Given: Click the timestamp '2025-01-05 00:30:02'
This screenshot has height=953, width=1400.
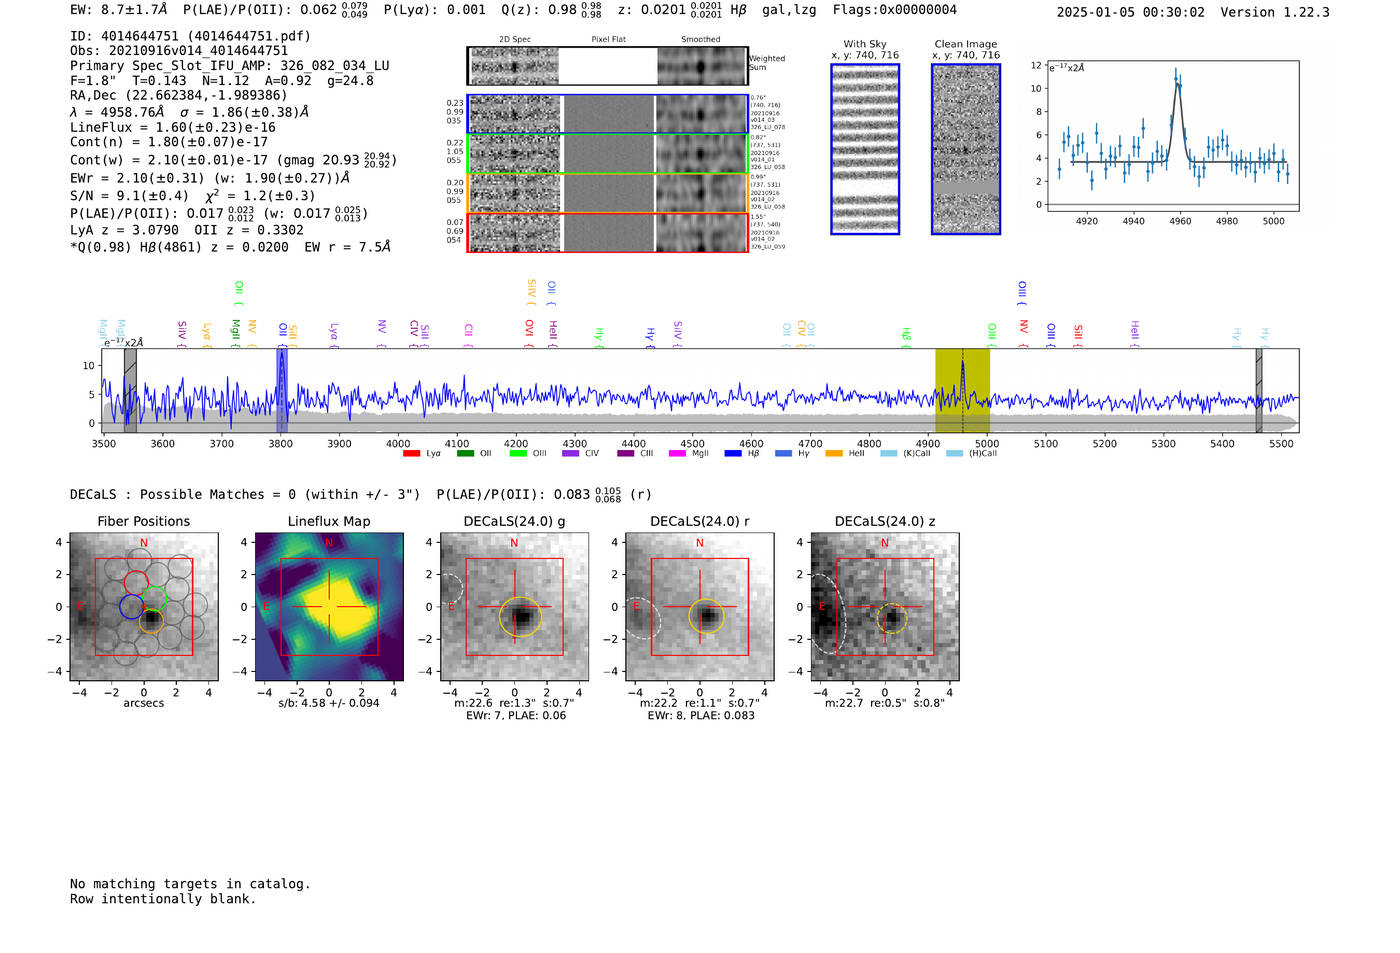Looking at the screenshot, I should point(1131,12).
